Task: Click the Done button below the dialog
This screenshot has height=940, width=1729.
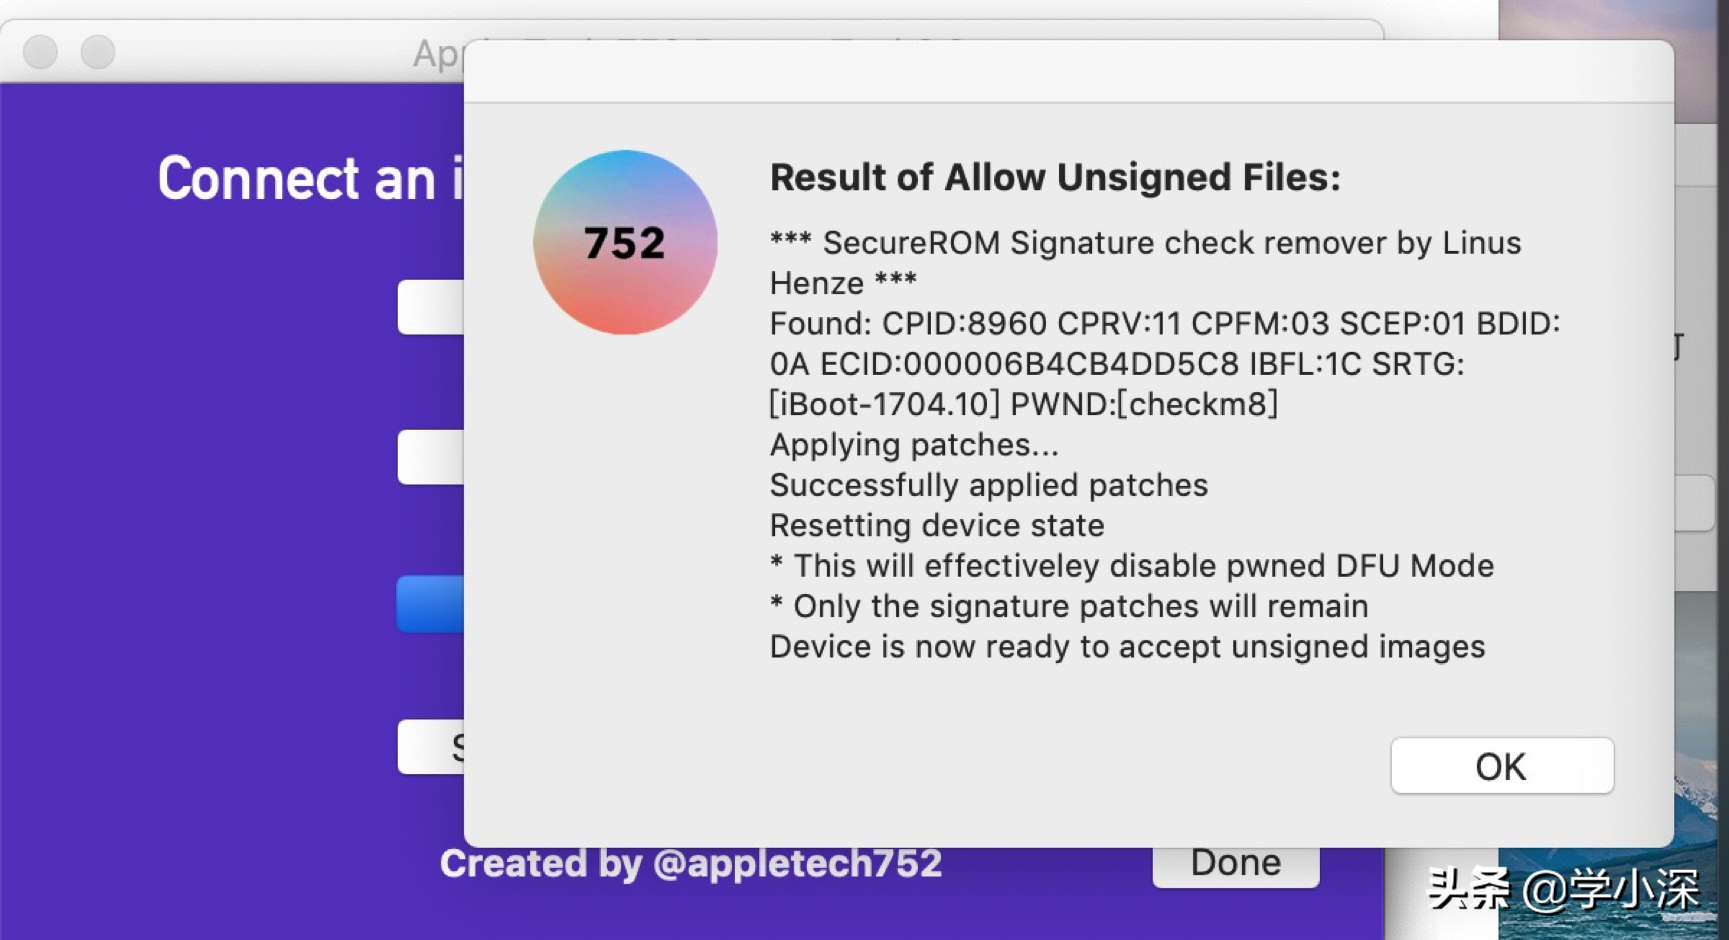Action: [1235, 865]
